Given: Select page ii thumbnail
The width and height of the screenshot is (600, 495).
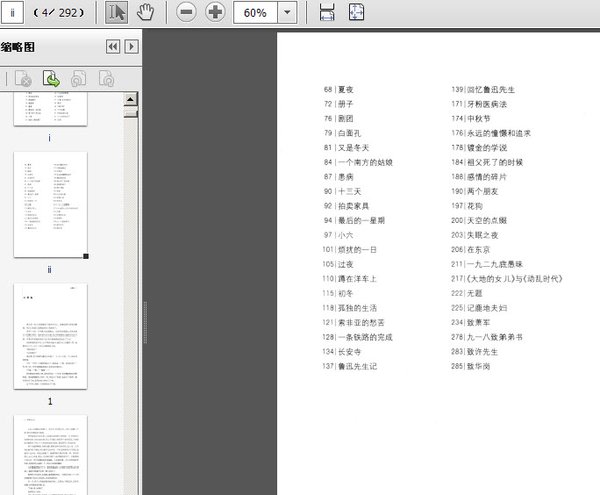Looking at the screenshot, I should pos(48,205).
